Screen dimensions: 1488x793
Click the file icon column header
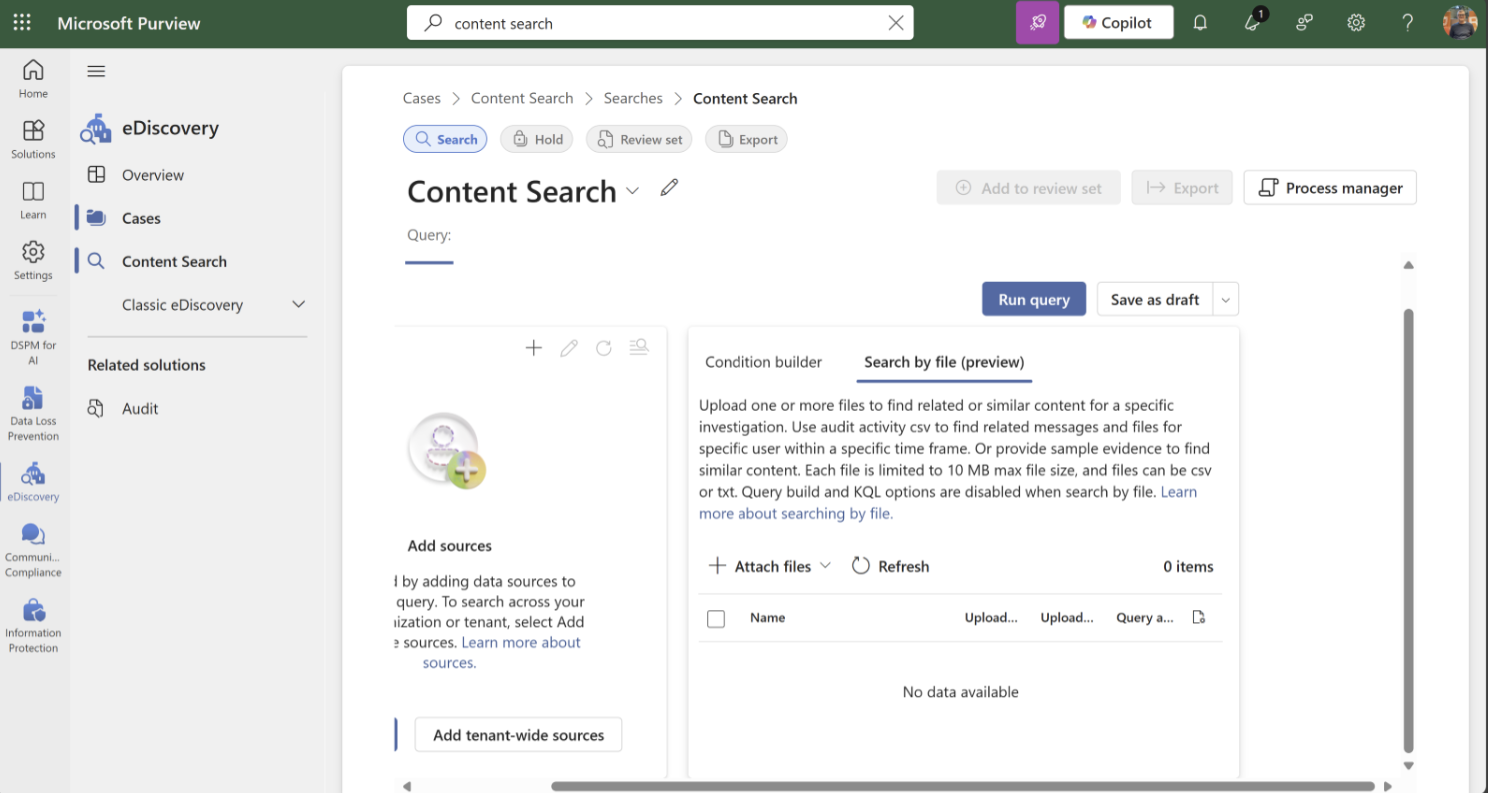pyautogui.click(x=1199, y=618)
